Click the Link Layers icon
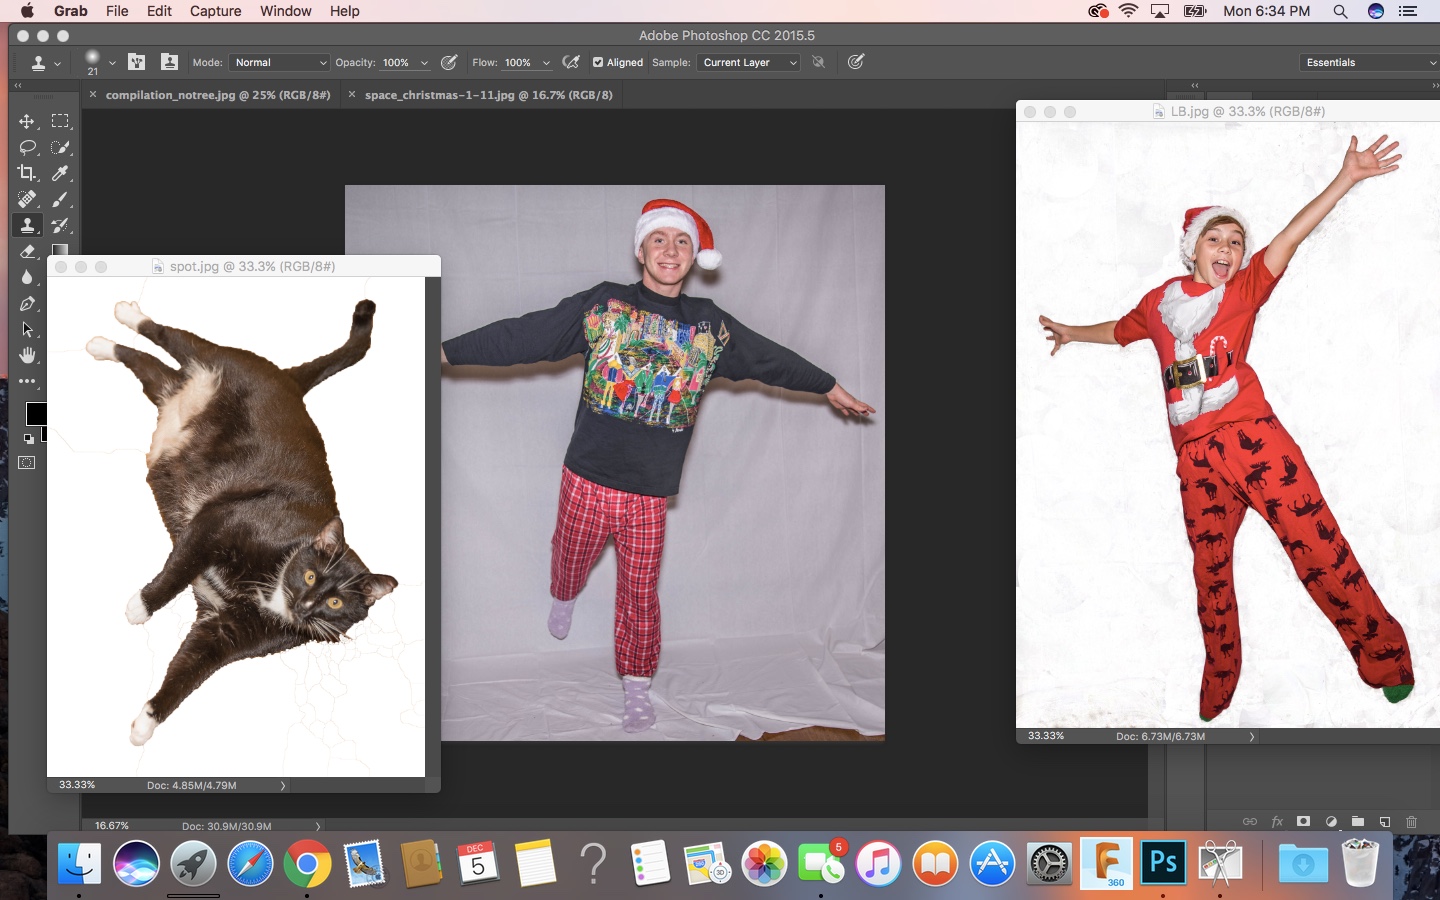Image resolution: width=1440 pixels, height=900 pixels. [1250, 822]
